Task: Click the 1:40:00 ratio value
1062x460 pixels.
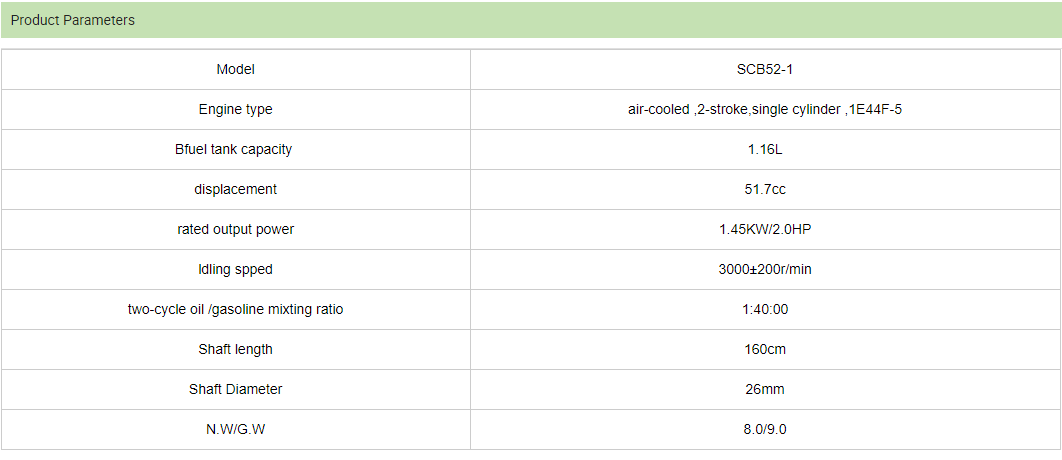Action: (x=764, y=310)
